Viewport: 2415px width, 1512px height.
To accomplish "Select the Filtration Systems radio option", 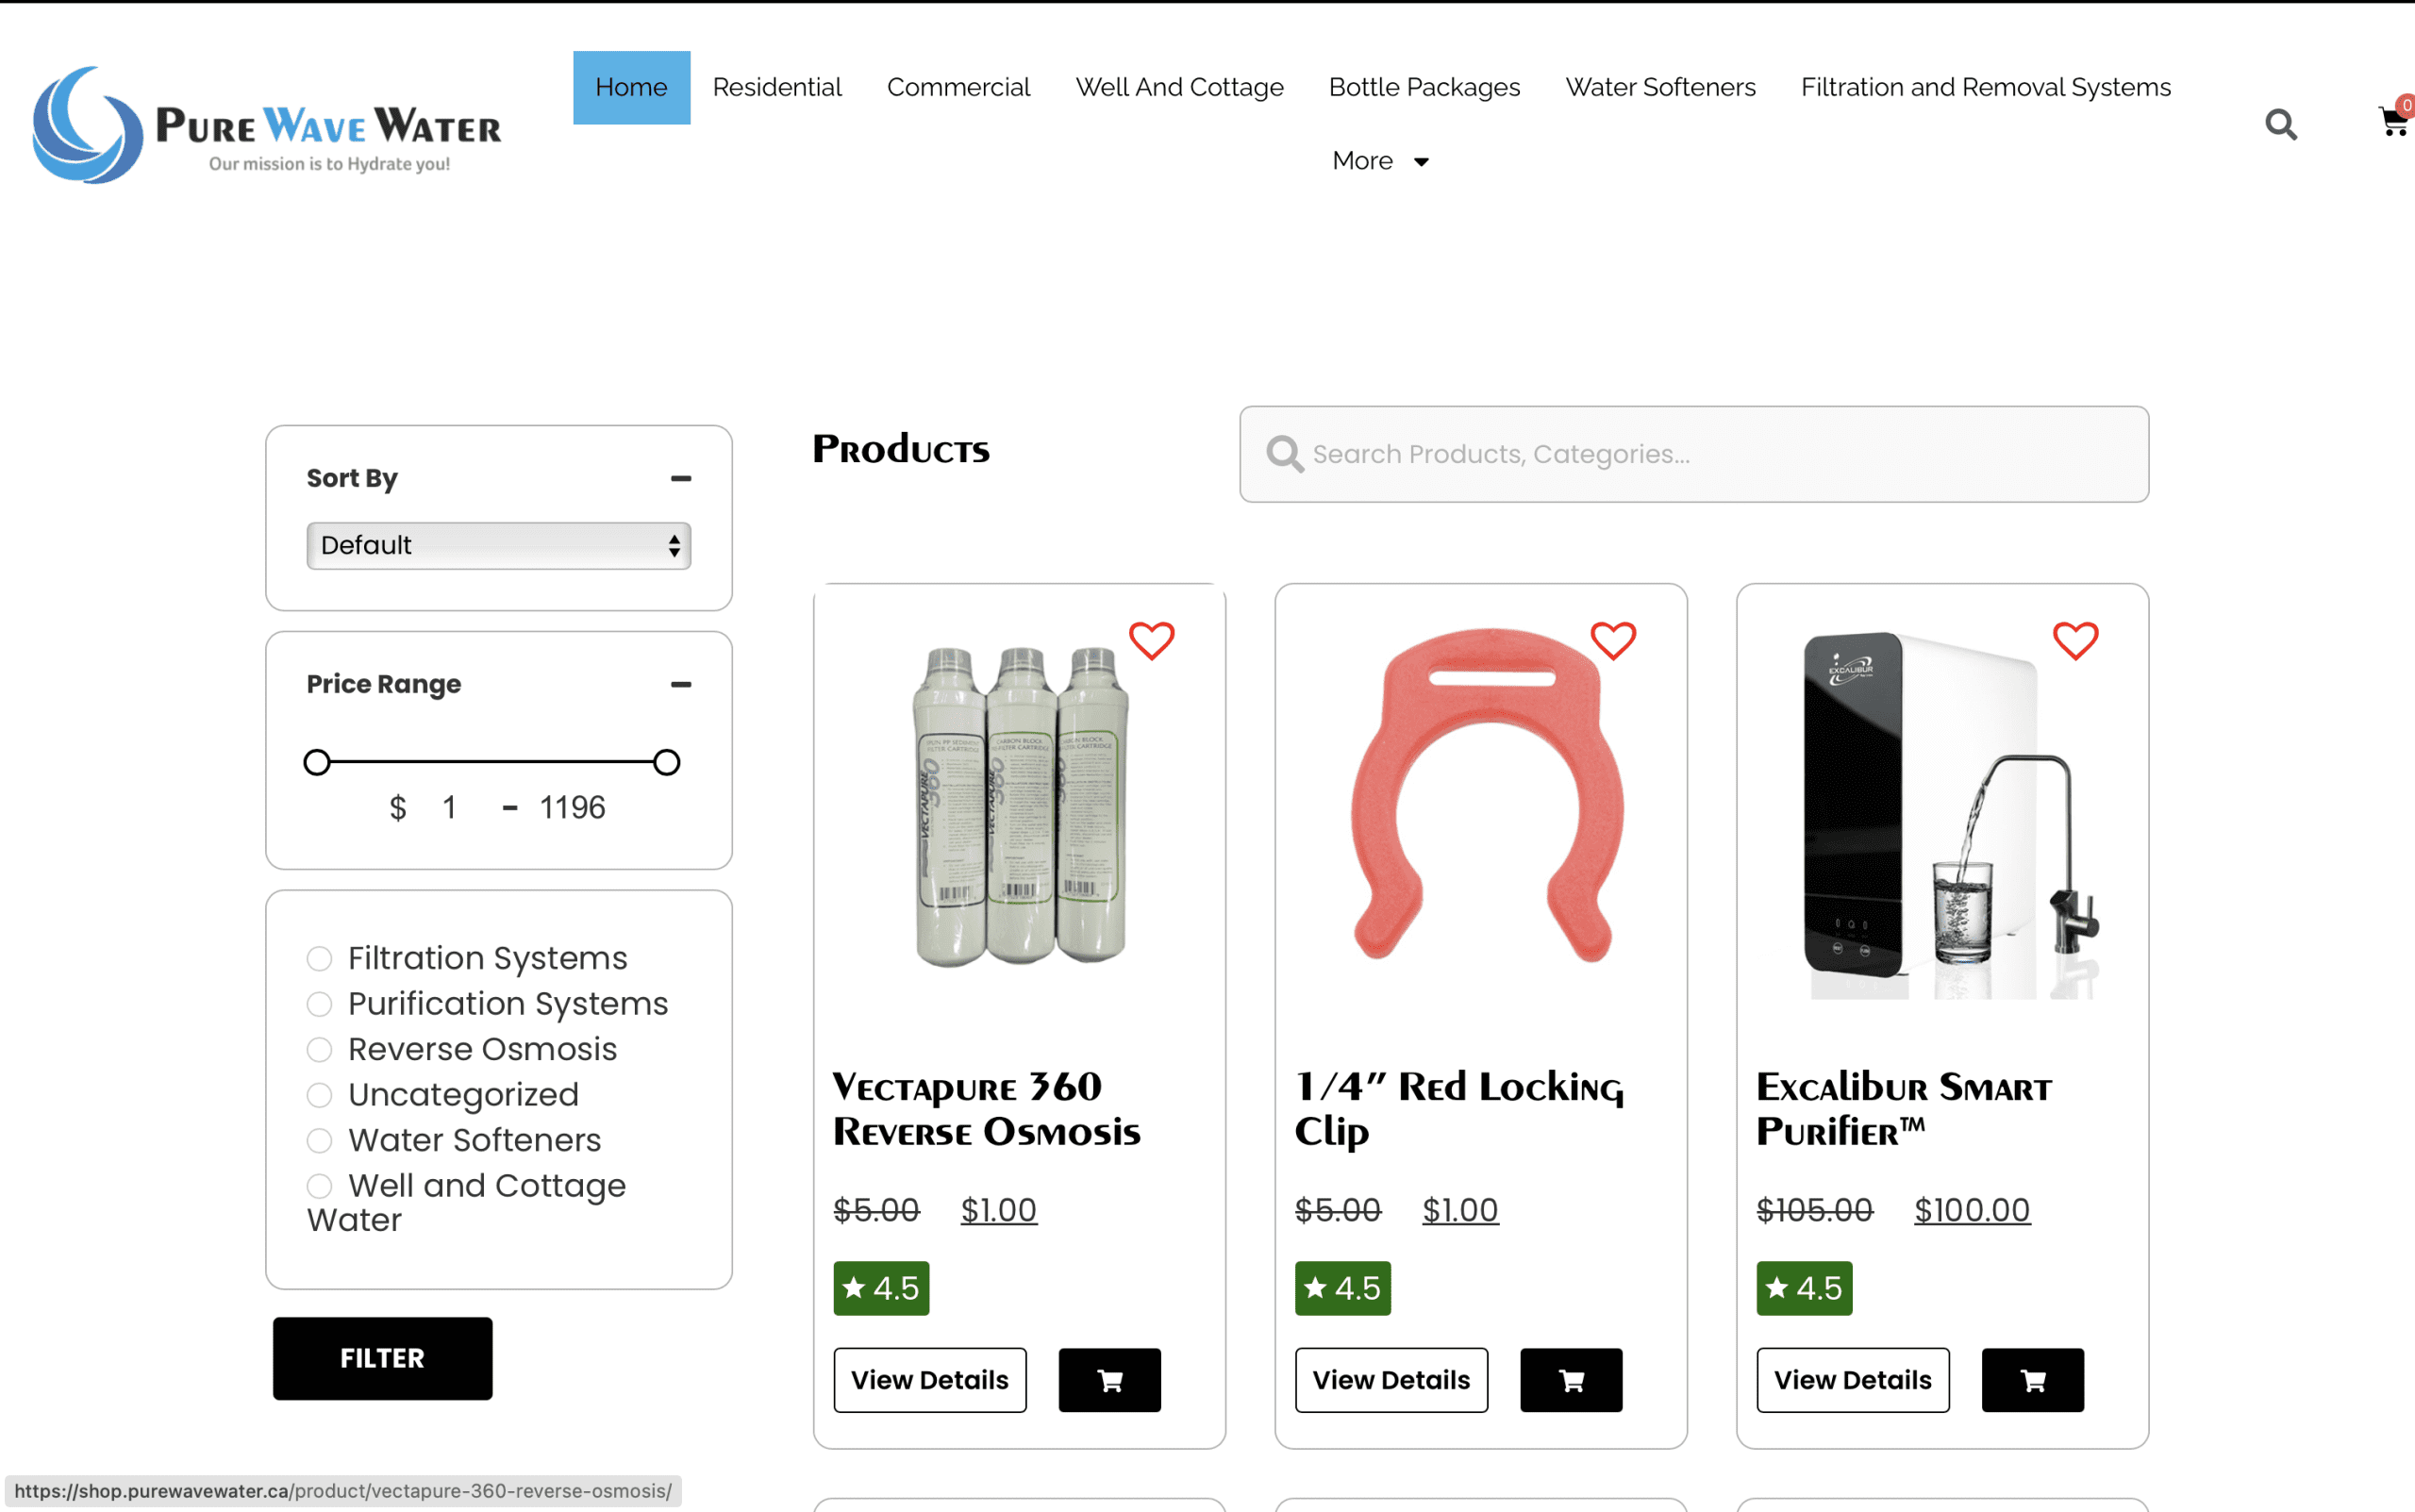I will (319, 958).
